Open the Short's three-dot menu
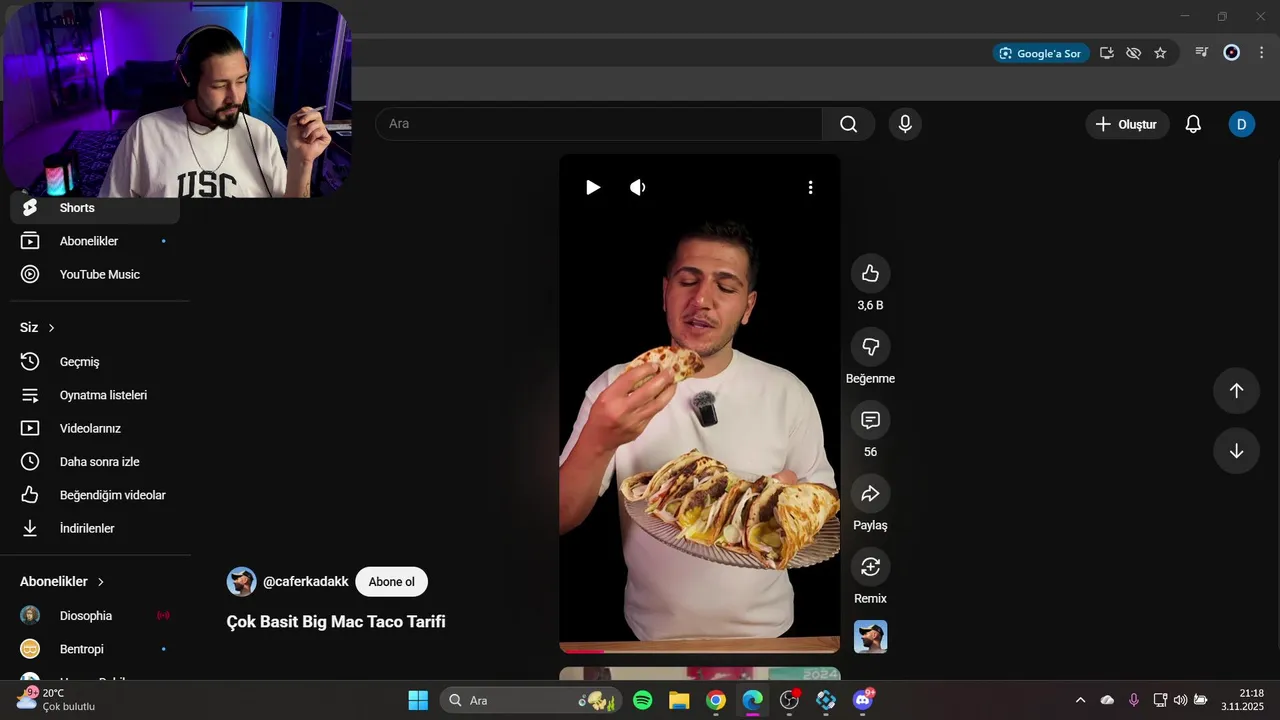 (x=810, y=187)
